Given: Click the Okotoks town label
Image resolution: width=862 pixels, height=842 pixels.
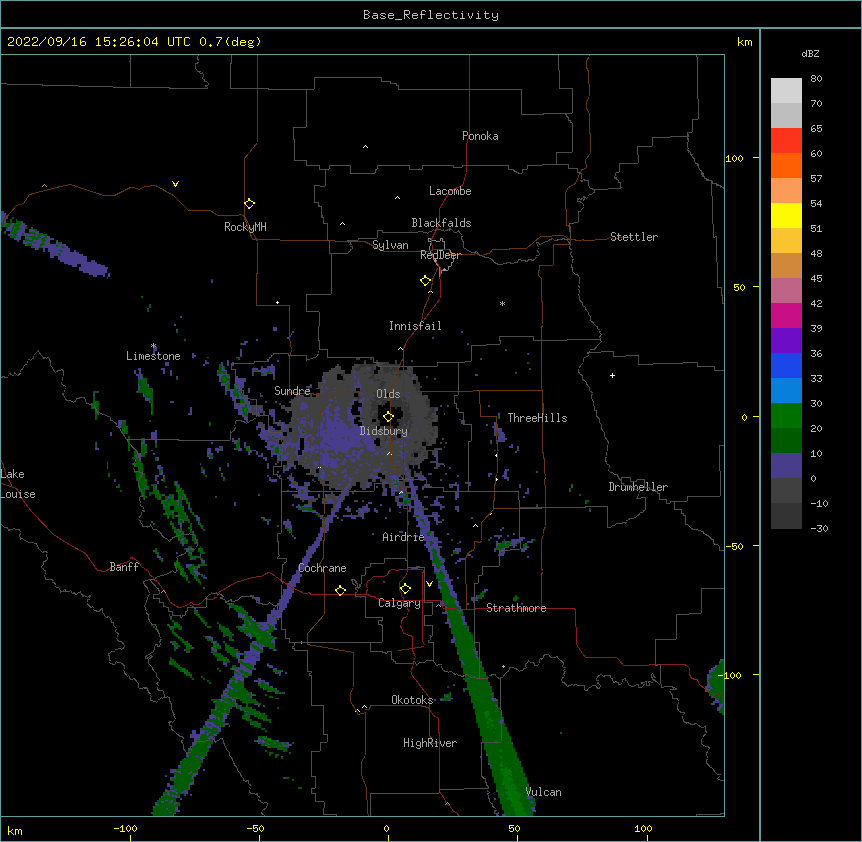Looking at the screenshot, I should pos(412,700).
